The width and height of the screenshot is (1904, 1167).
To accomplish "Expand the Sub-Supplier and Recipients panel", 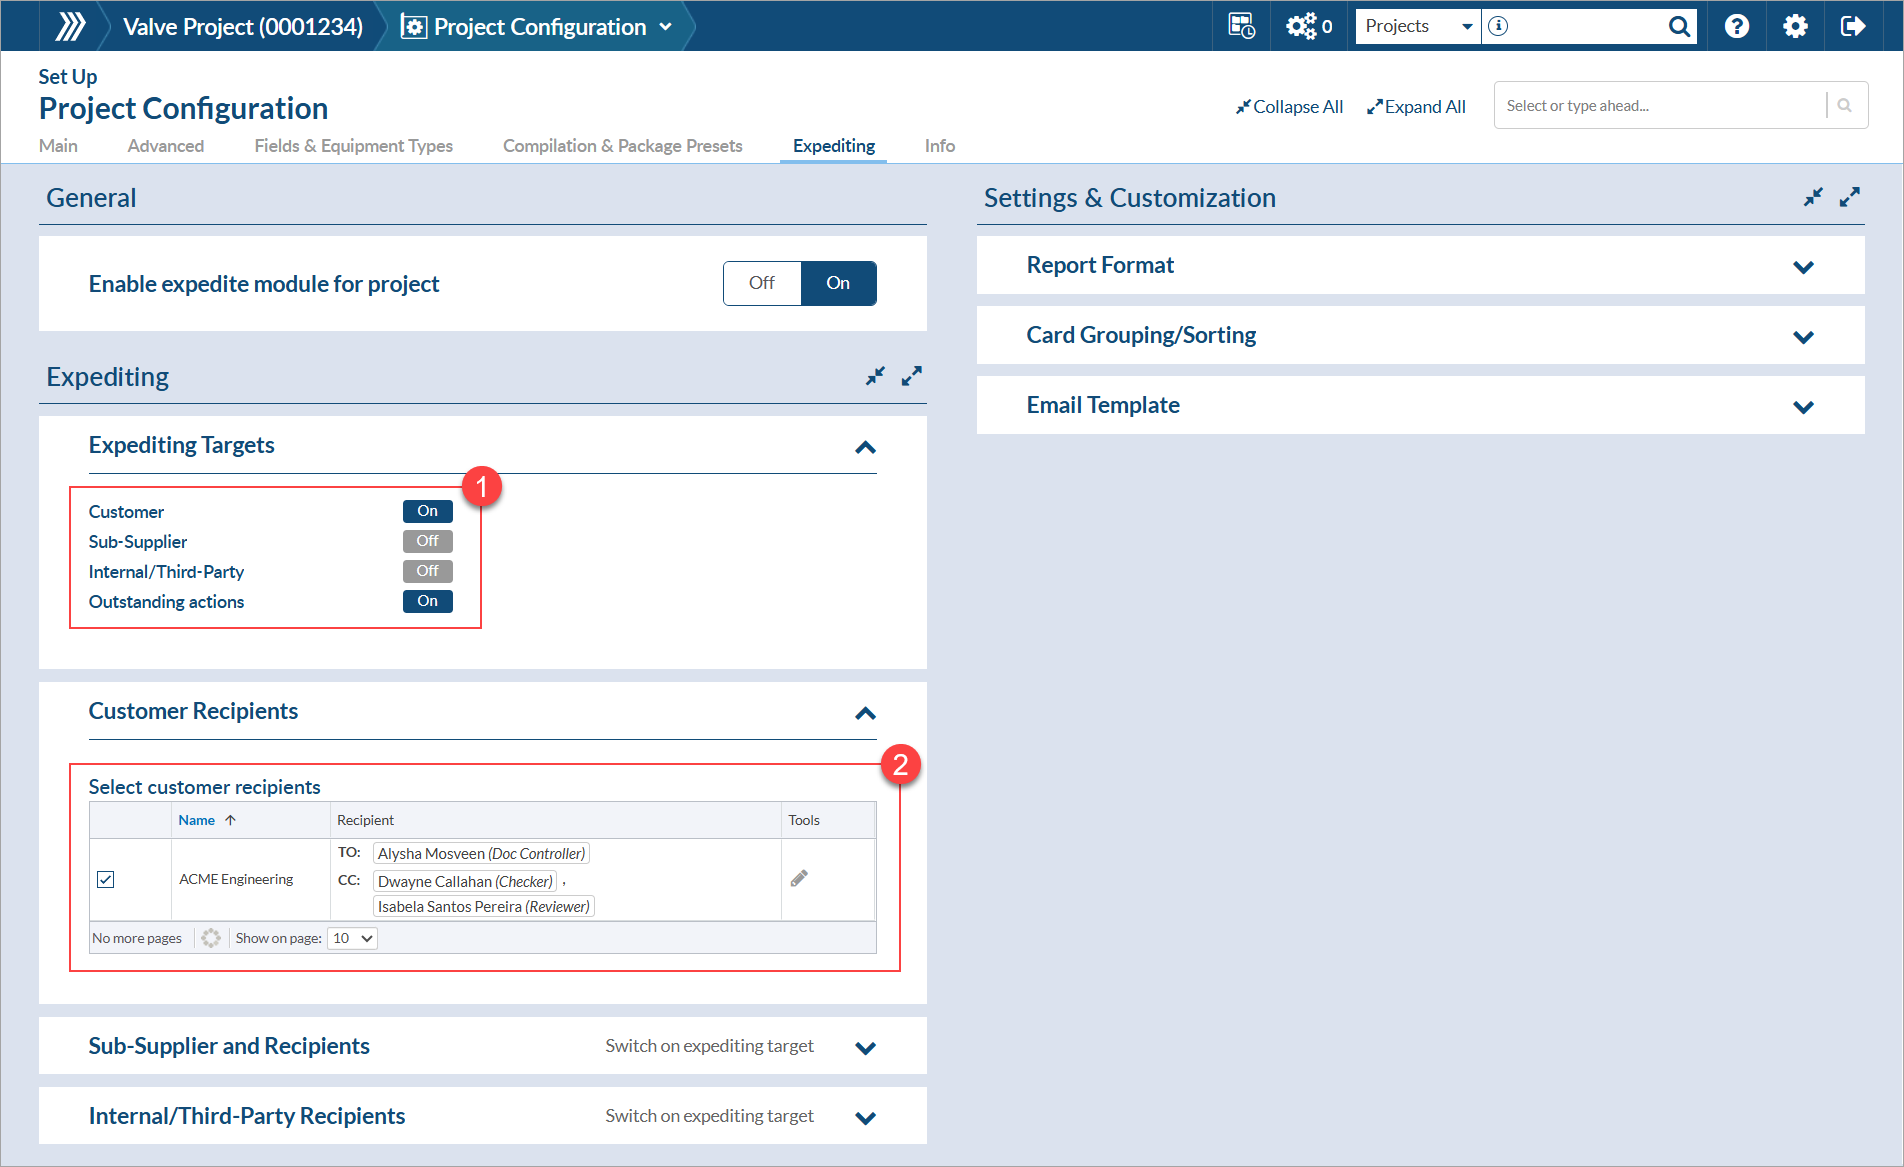I will (x=866, y=1047).
